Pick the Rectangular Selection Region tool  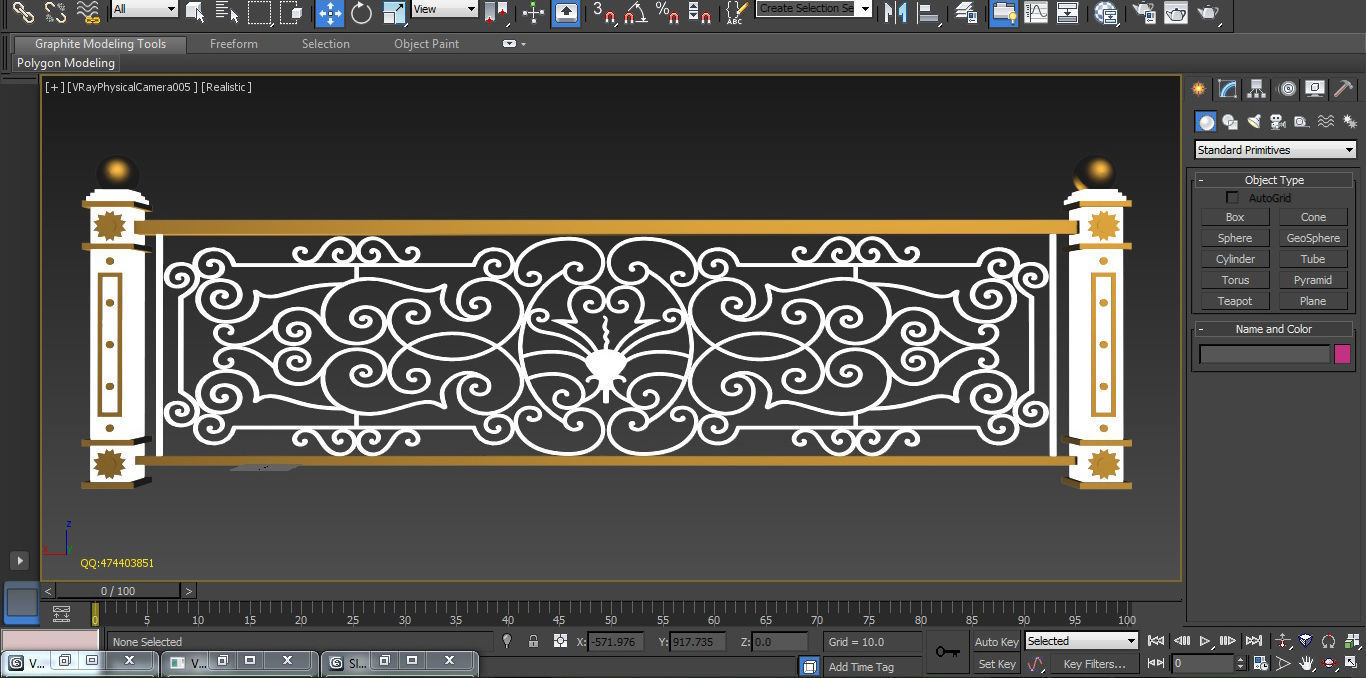click(260, 12)
